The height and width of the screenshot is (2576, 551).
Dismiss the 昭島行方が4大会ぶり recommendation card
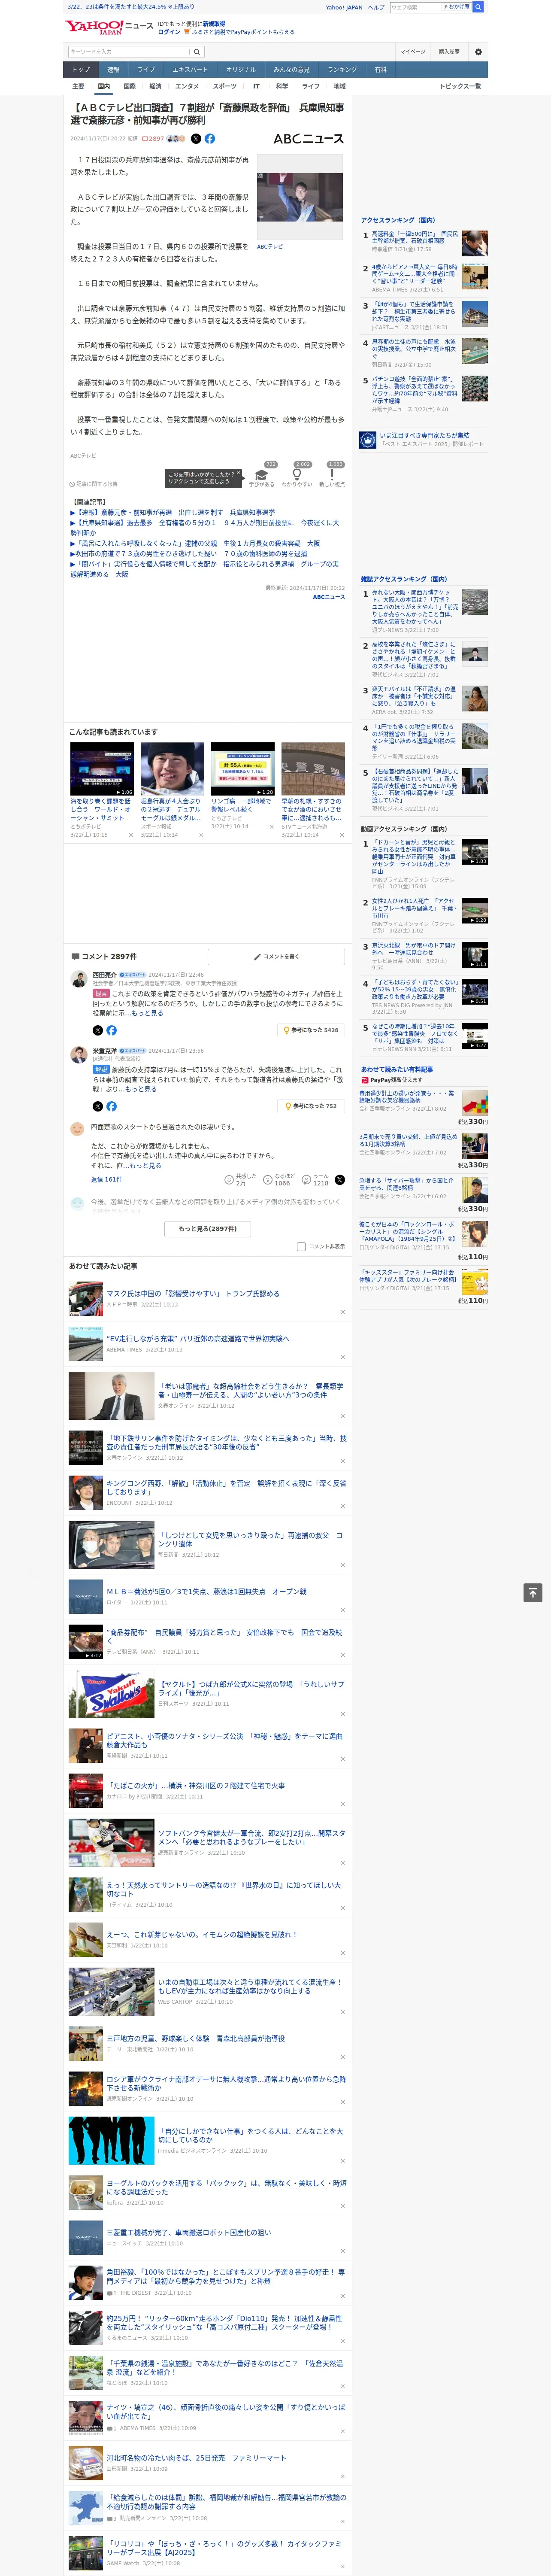click(201, 835)
